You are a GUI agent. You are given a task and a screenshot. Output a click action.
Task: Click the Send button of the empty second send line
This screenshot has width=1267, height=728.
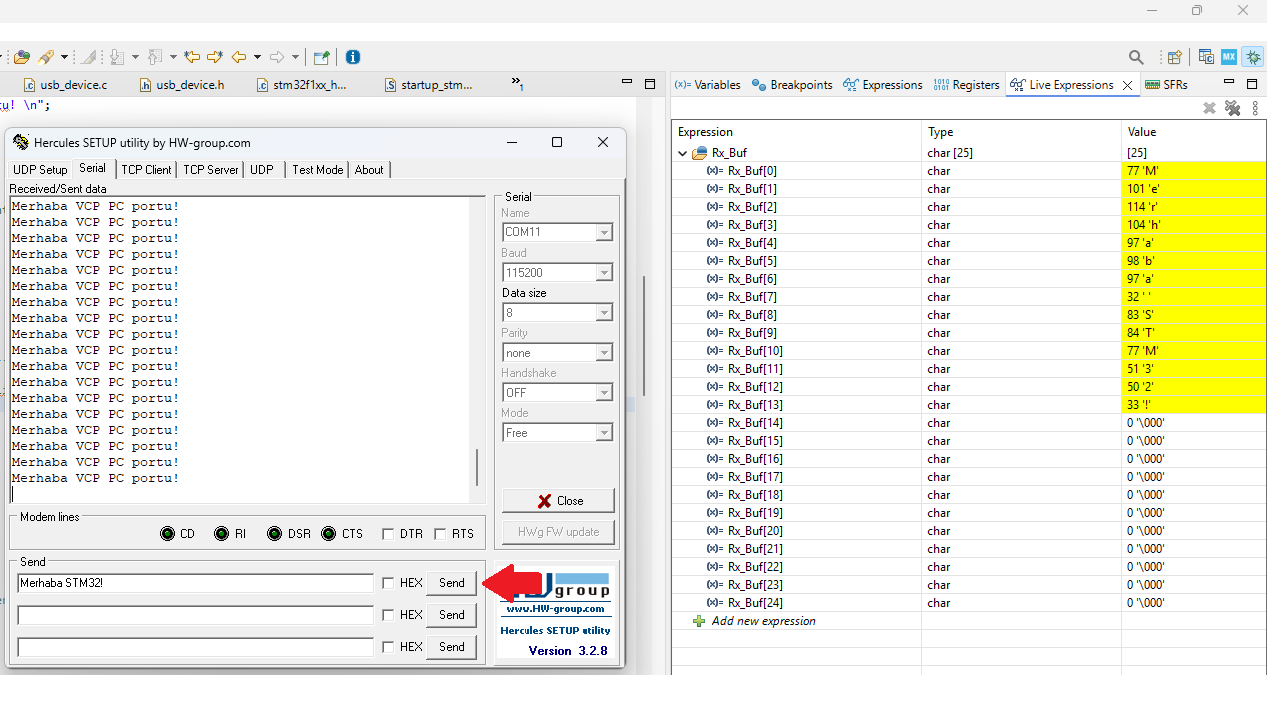[452, 615]
